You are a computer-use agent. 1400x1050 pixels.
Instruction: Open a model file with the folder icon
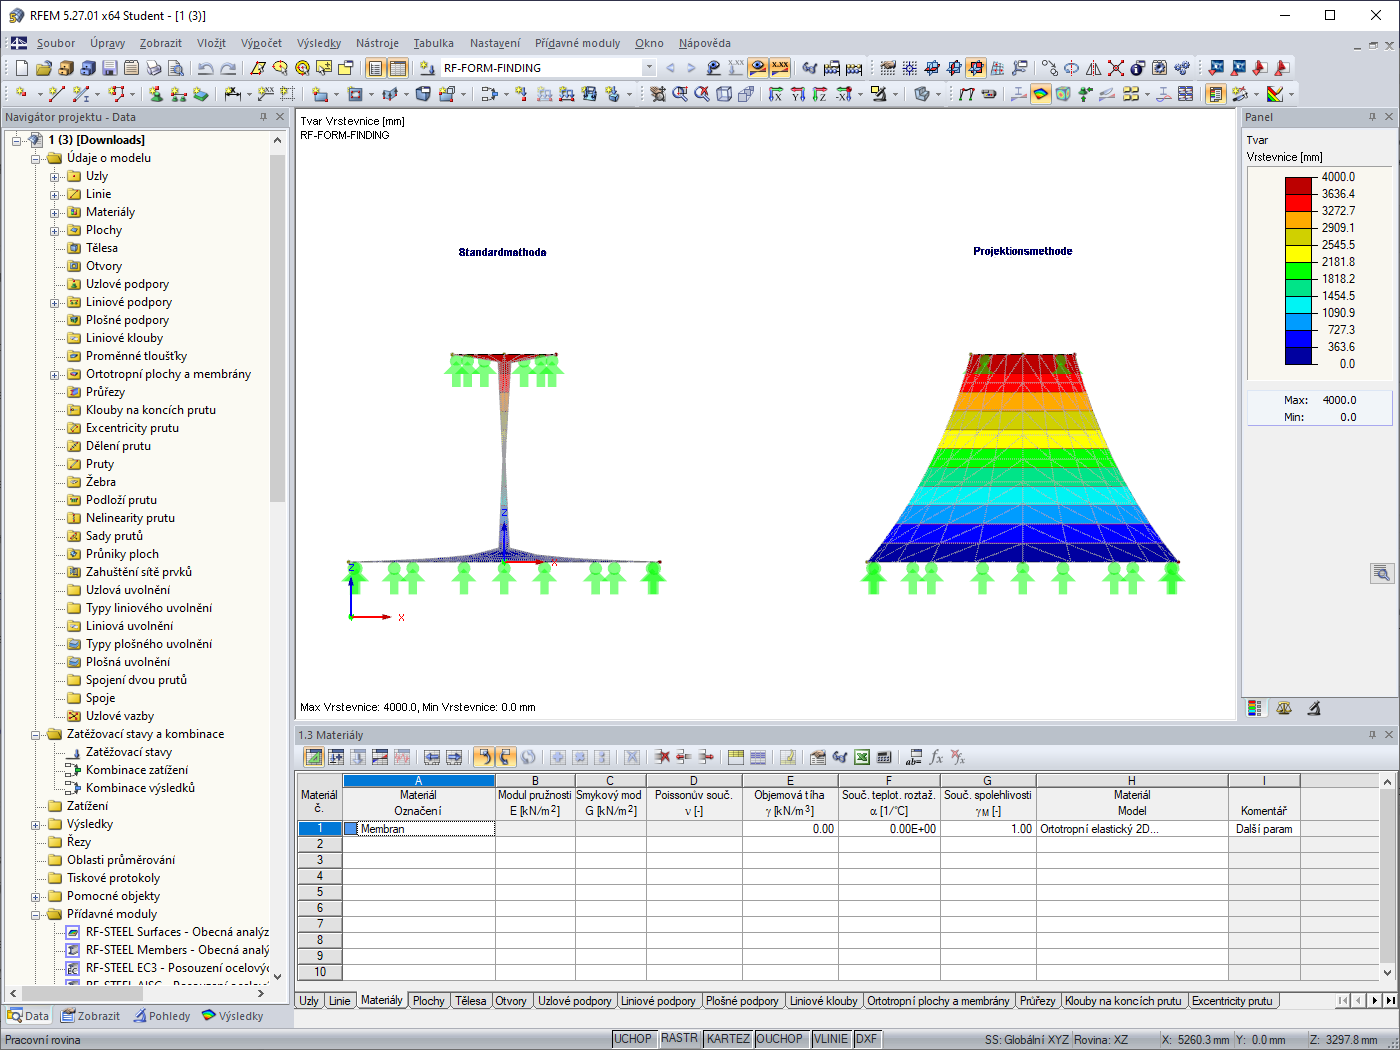(43, 68)
